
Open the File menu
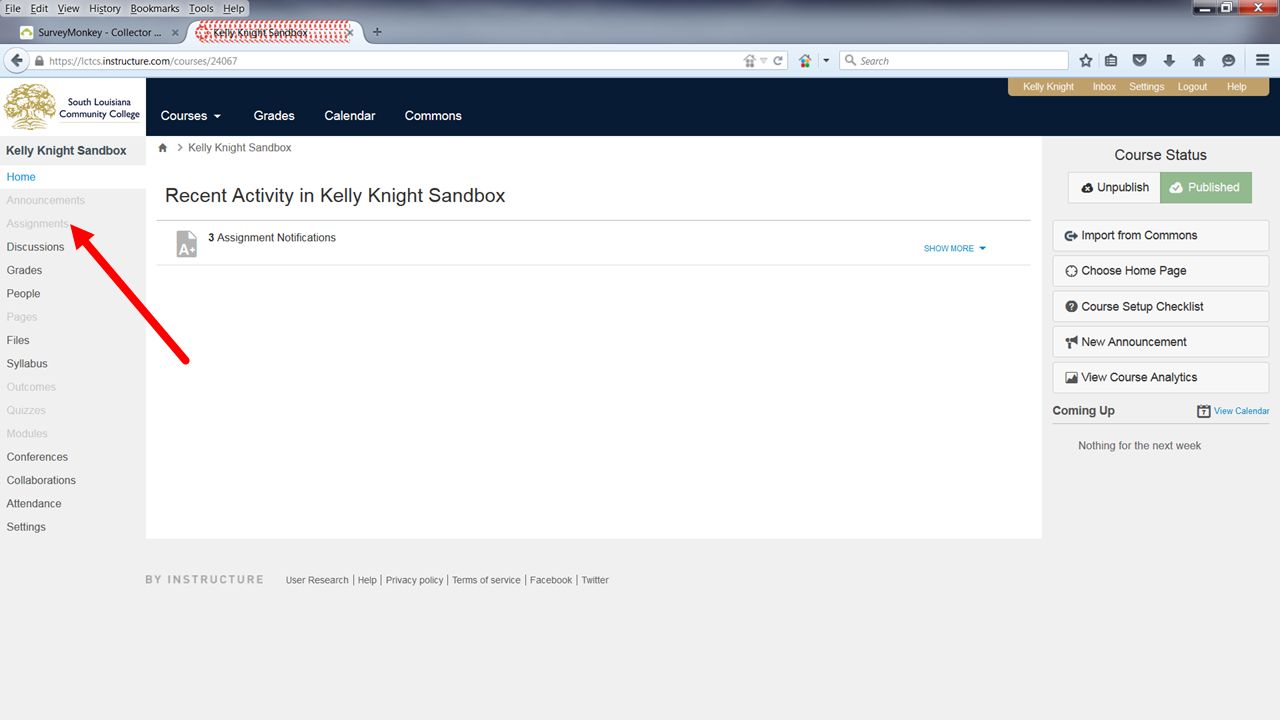(x=13, y=8)
